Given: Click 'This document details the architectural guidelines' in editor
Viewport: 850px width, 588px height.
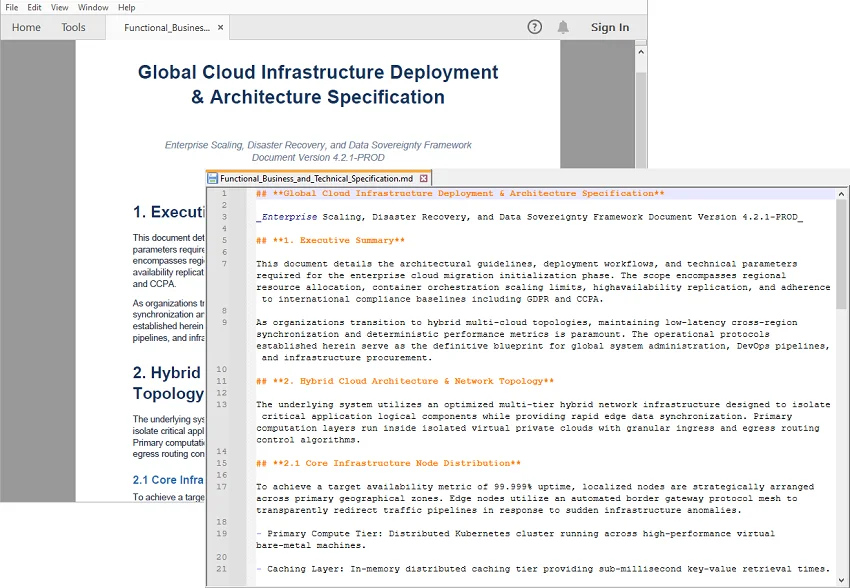Looking at the screenshot, I should coord(543,281).
